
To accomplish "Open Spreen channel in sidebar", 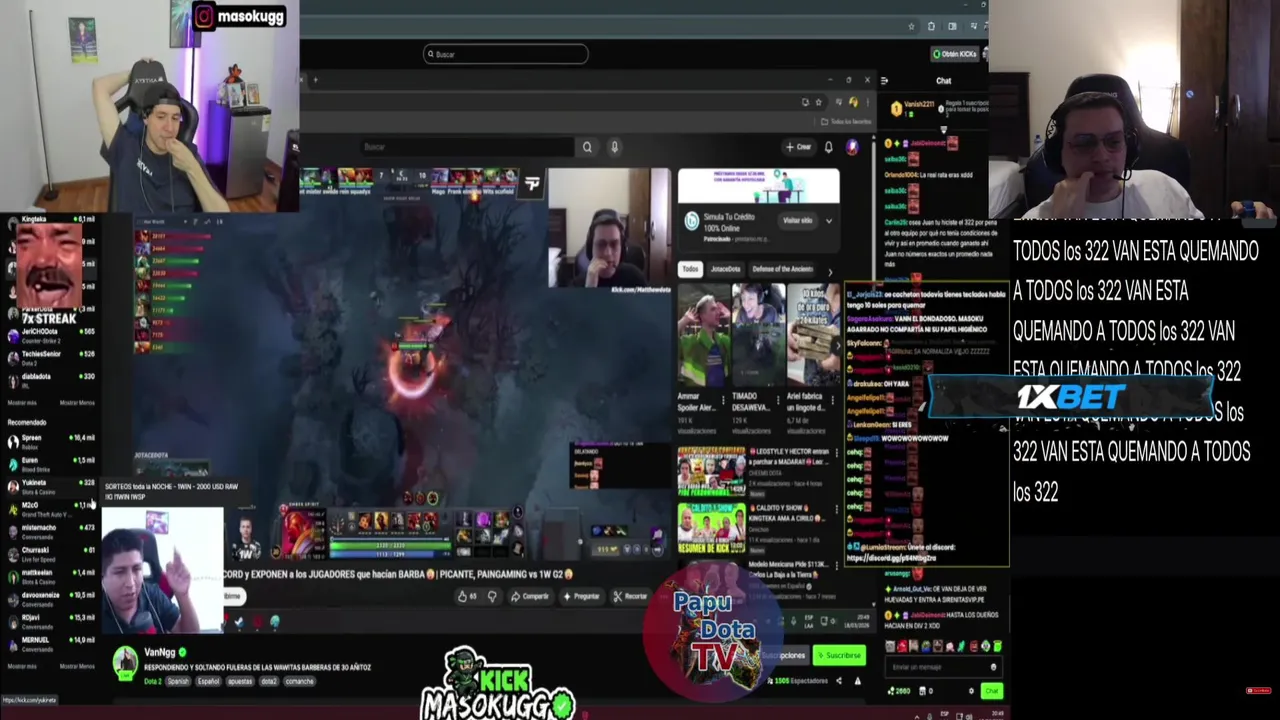I will tap(50, 441).
